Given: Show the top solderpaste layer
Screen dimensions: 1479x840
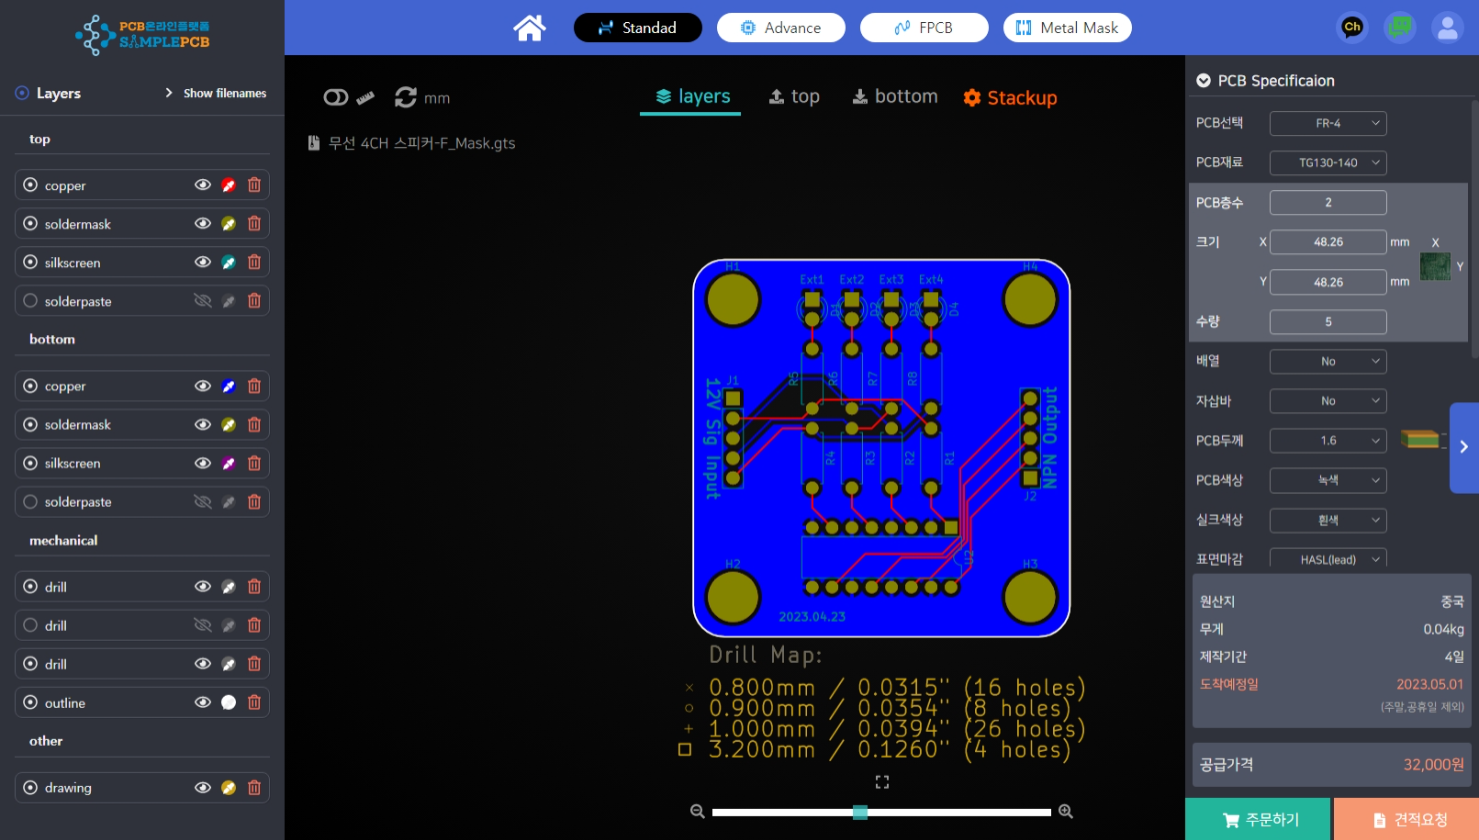Looking at the screenshot, I should point(203,301).
